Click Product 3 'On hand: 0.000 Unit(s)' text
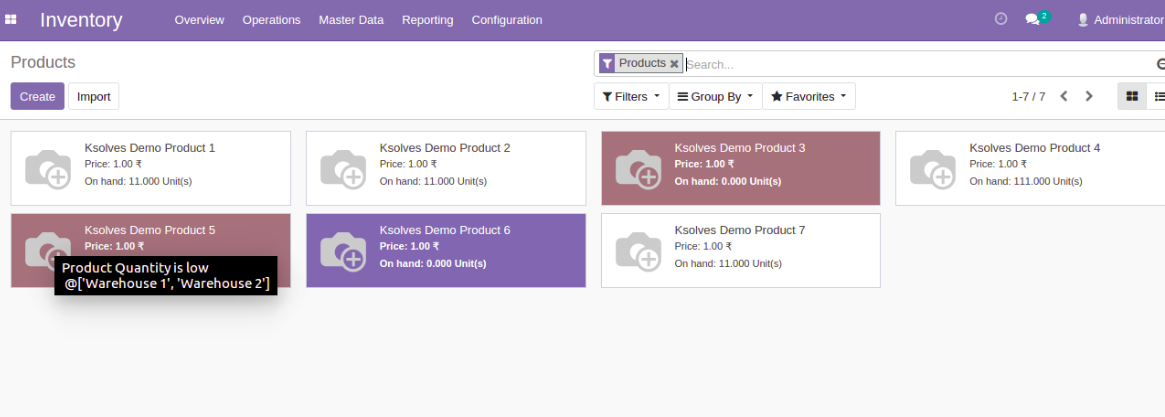Image resolution: width=1165 pixels, height=417 pixels. pos(727,181)
